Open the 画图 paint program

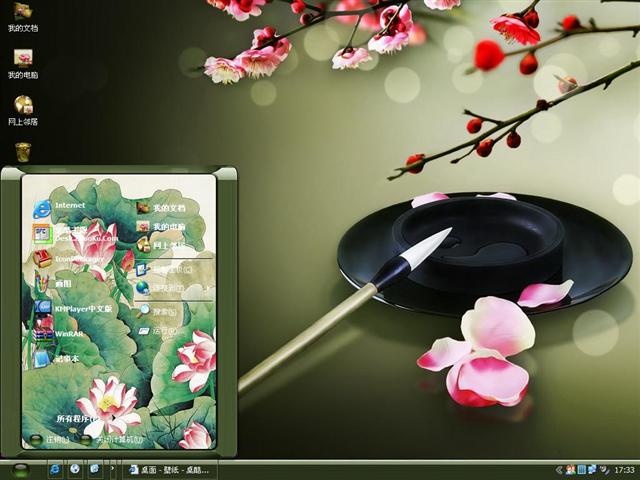[53, 283]
